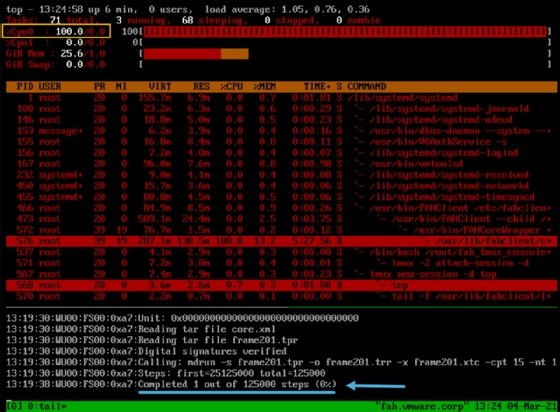Image resolution: width=560 pixels, height=412 pixels.
Task: Select the systemd-journald process row
Action: [x=281, y=109]
